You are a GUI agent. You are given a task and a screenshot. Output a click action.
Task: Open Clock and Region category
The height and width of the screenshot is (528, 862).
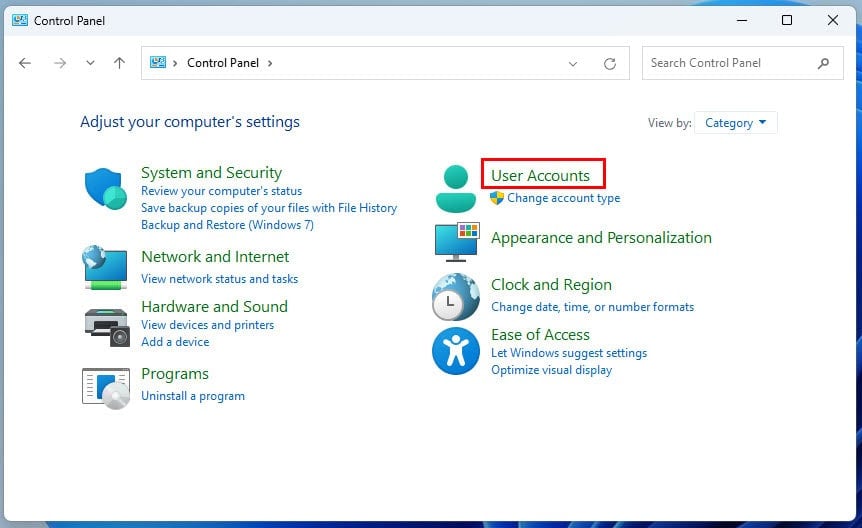pos(551,285)
